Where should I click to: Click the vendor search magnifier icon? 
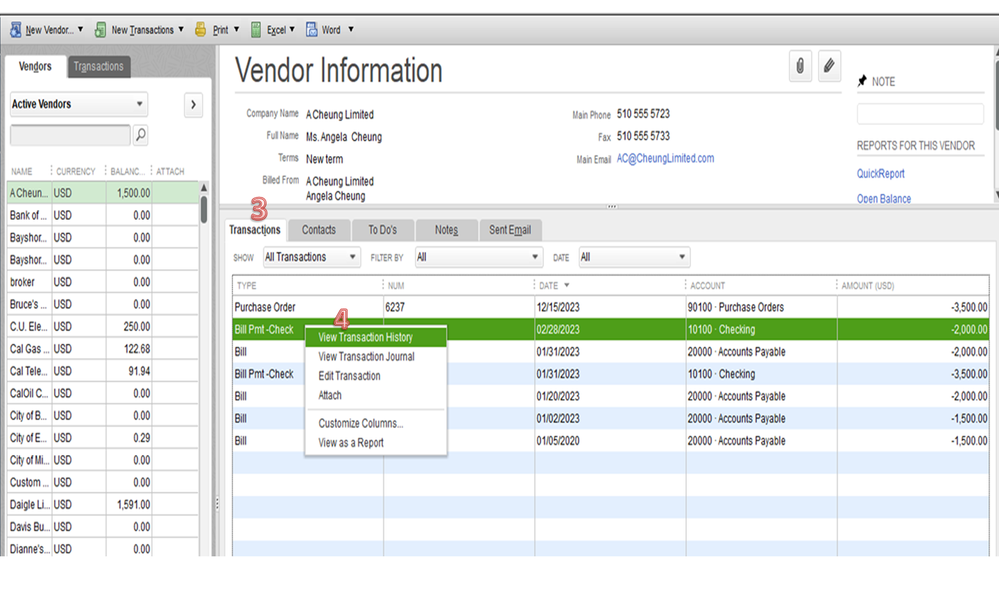click(x=141, y=134)
